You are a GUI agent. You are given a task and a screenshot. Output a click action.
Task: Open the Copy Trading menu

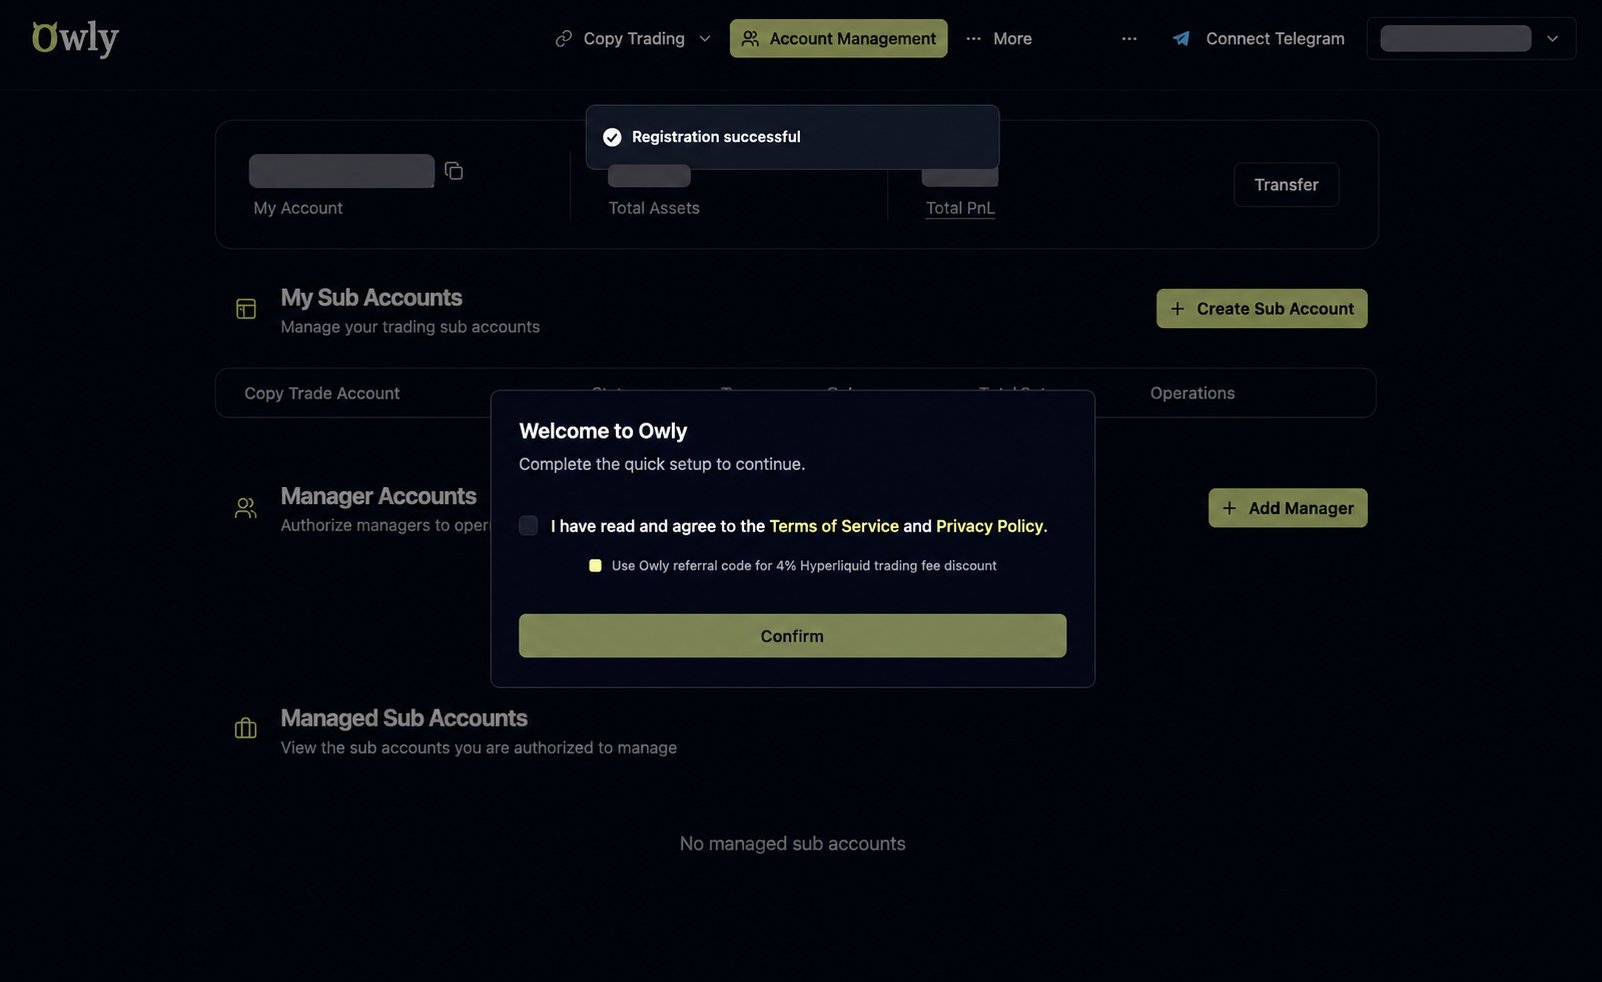coord(633,38)
